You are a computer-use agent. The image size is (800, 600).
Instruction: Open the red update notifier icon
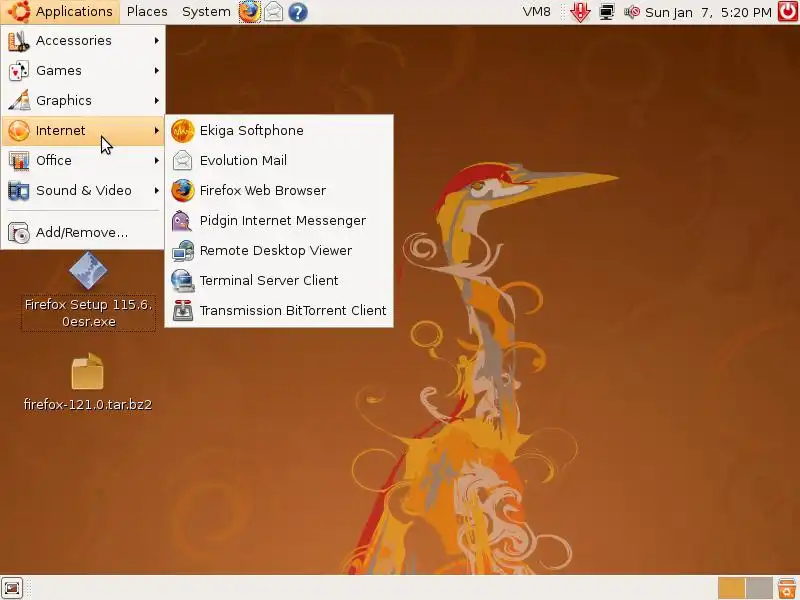coord(580,12)
